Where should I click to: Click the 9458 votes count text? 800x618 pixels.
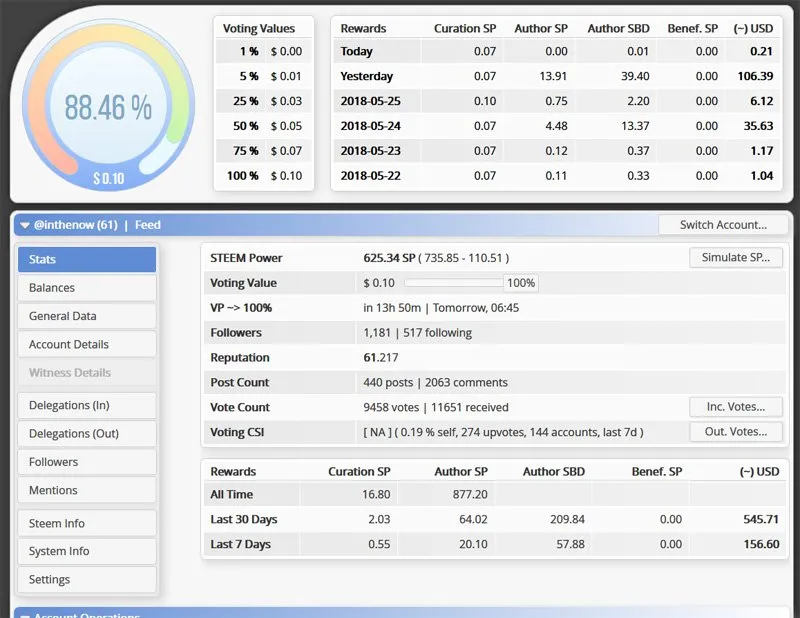click(391, 407)
